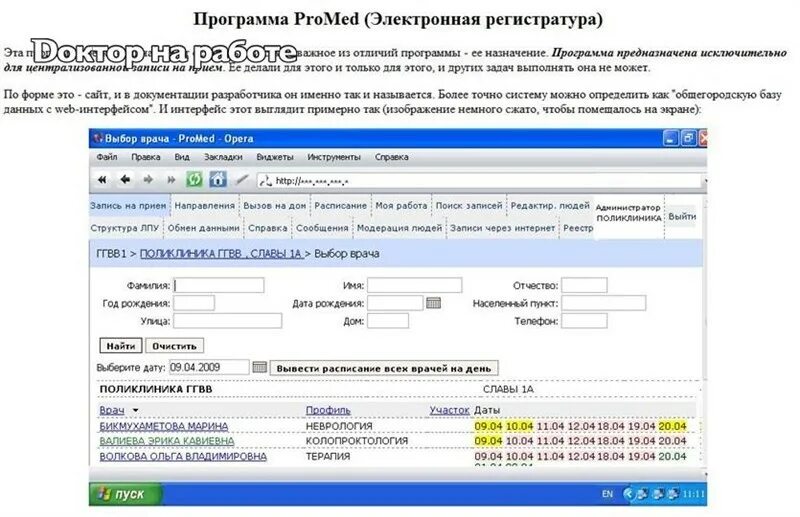
Task: Open the Структура ЛПУ tab
Action: [x=125, y=228]
